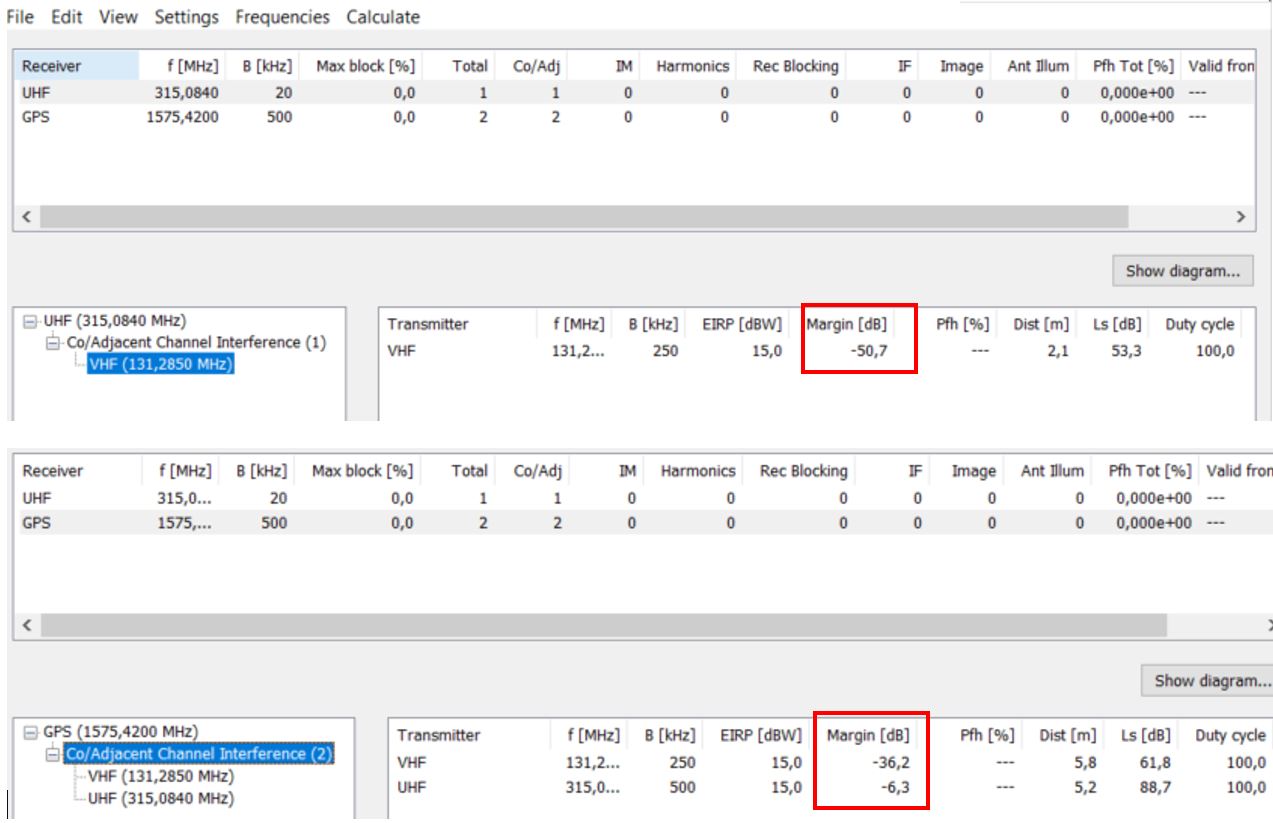
Task: Click Ls [dB] header above 61,8
Action: pyautogui.click(x=1144, y=735)
